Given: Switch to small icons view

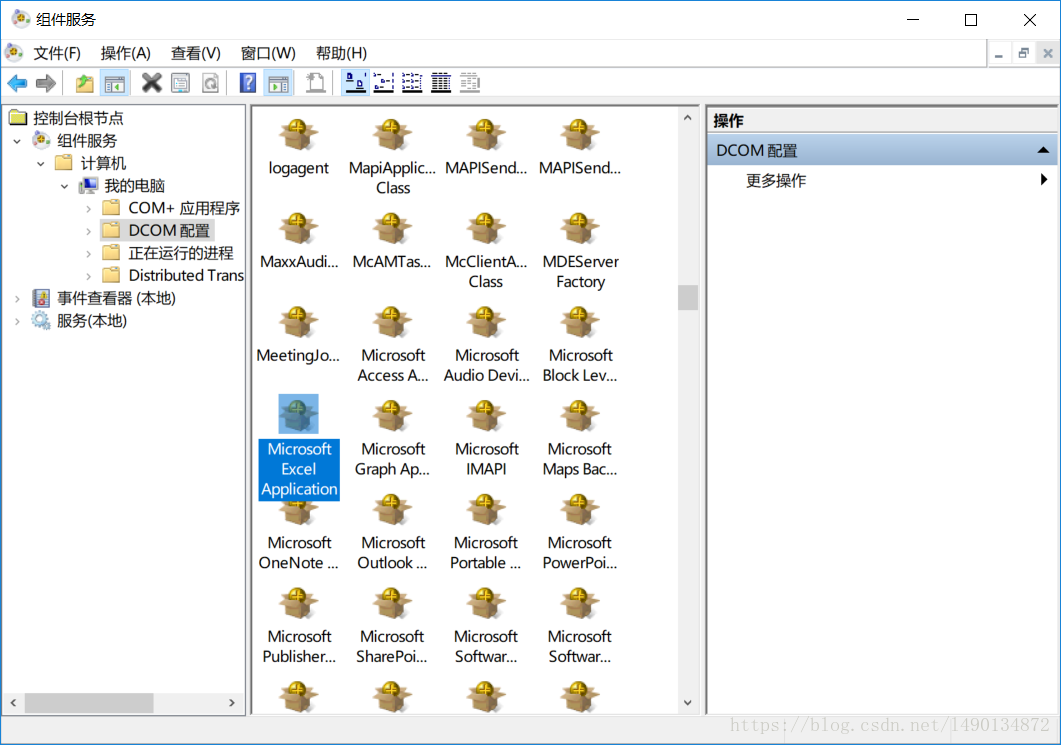Looking at the screenshot, I should [x=384, y=83].
